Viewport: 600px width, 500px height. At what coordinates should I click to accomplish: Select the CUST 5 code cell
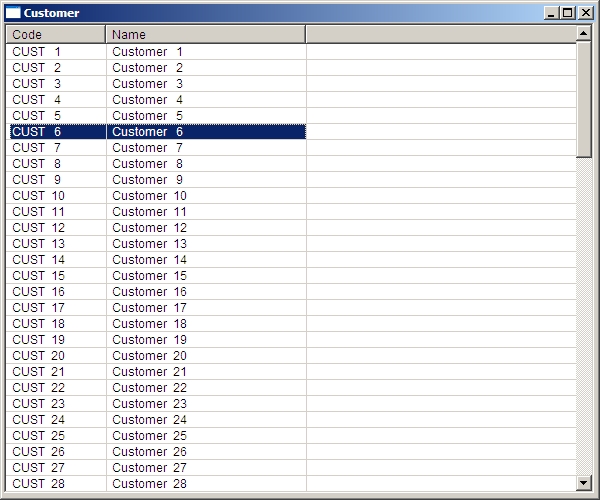[56, 116]
